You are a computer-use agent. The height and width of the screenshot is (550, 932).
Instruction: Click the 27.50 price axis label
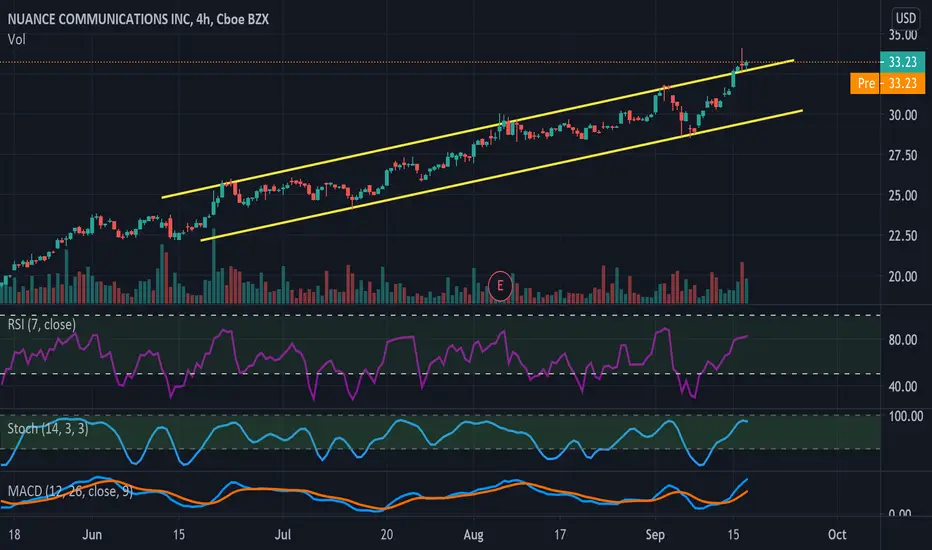pos(902,155)
